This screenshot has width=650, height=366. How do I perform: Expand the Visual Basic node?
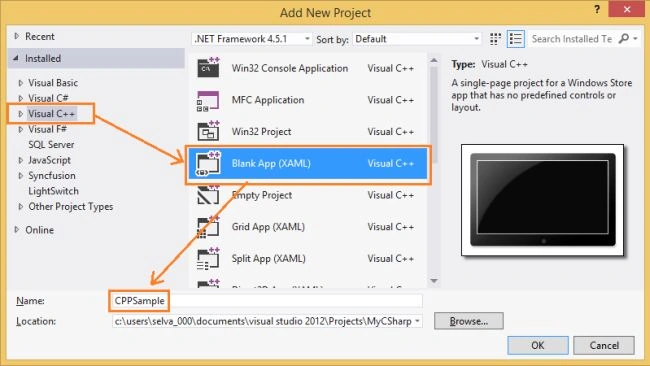(21, 83)
